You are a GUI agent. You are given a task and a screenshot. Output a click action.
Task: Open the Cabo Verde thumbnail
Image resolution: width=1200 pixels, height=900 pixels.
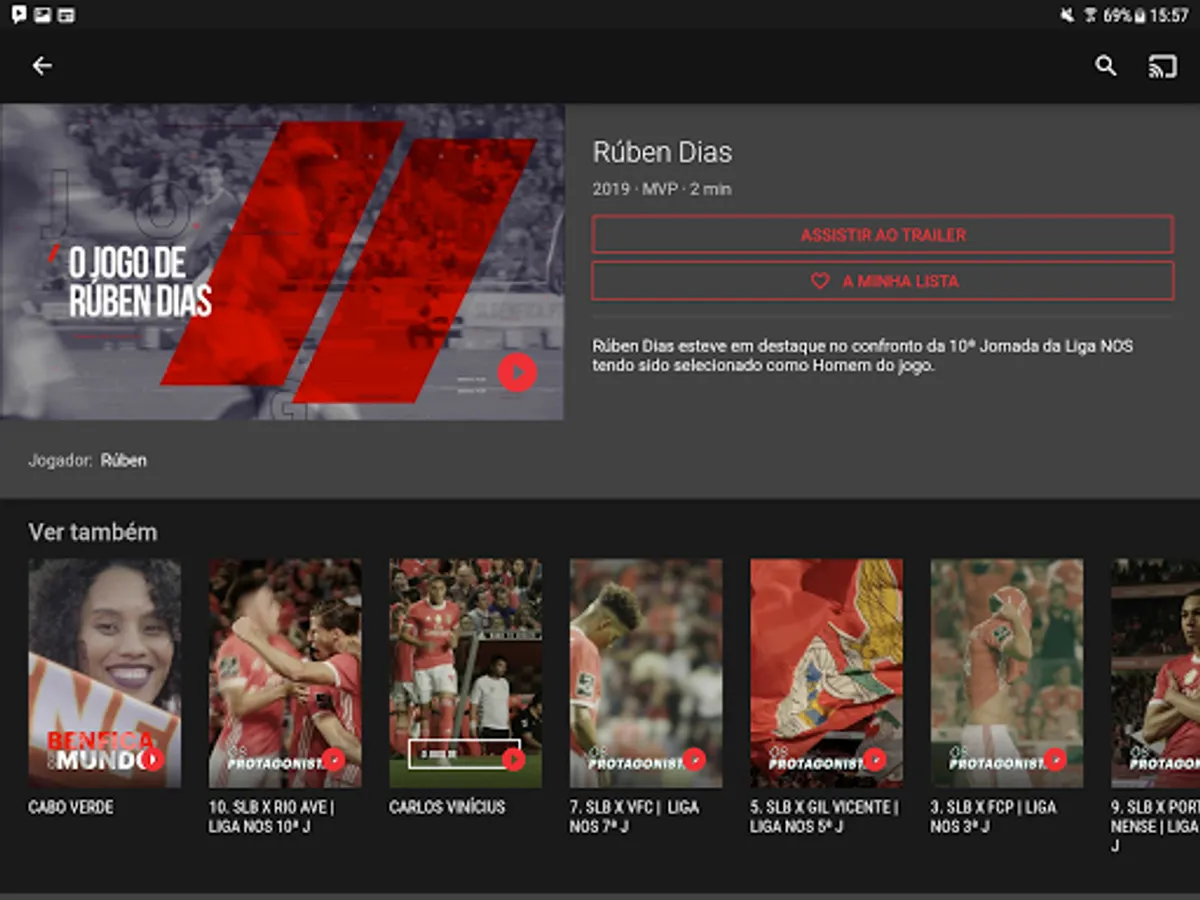tap(105, 673)
